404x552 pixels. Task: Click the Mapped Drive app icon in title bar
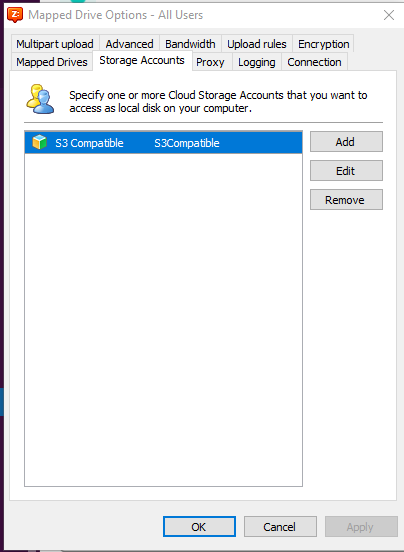[15, 15]
